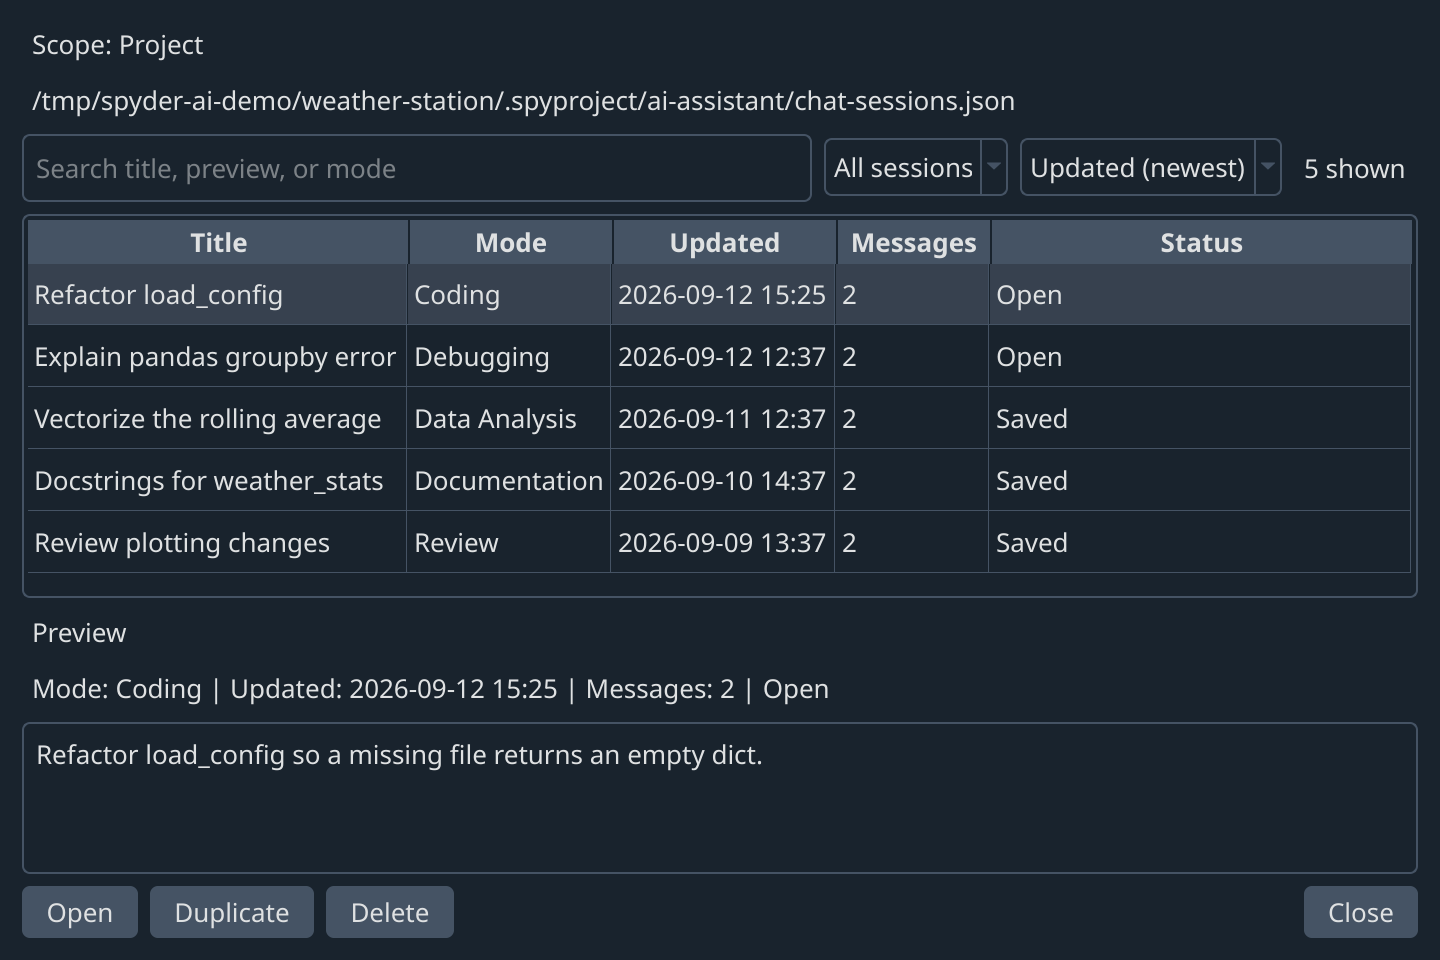This screenshot has width=1440, height=960.
Task: Click the 5 shown count label
Action: click(1354, 169)
